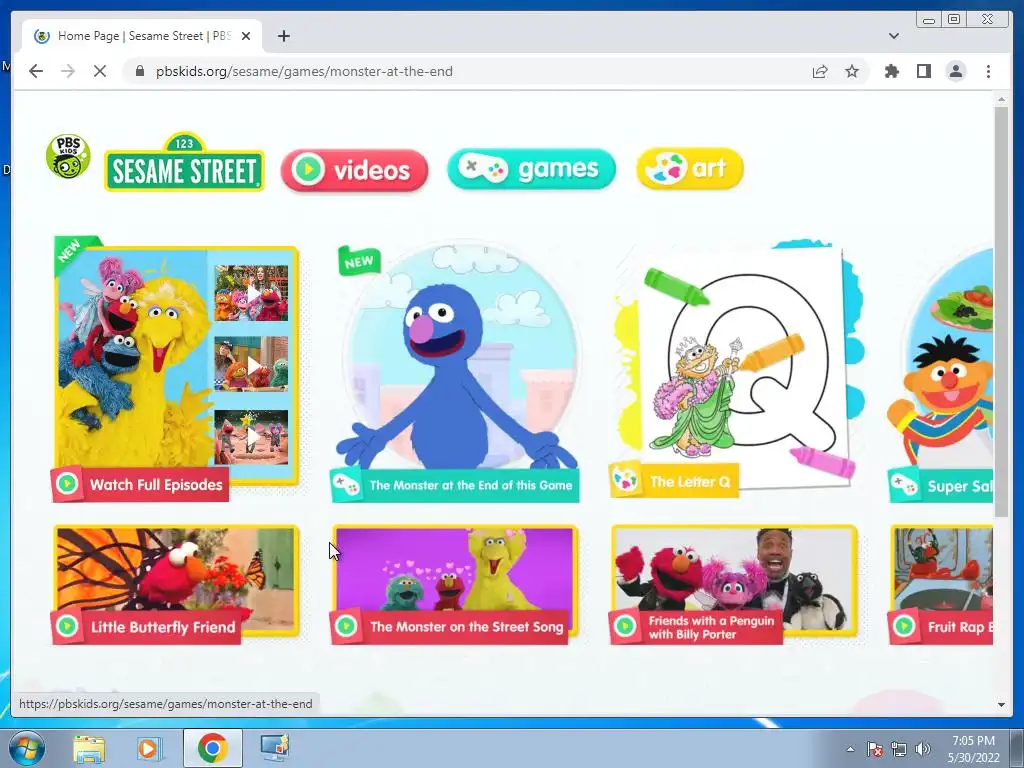Open the monitor app taskbar icon
This screenshot has height=768, width=1024.
[274, 748]
